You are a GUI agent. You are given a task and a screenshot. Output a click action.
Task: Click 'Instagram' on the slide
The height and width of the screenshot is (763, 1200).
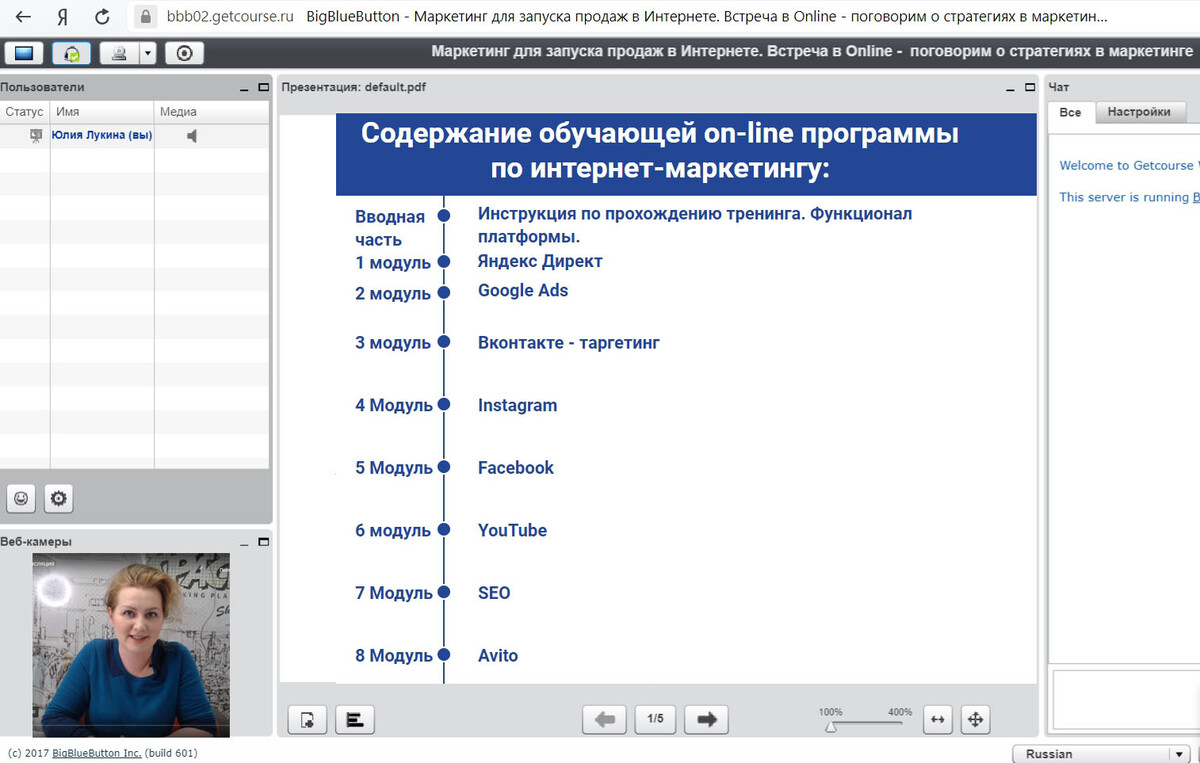coord(518,405)
